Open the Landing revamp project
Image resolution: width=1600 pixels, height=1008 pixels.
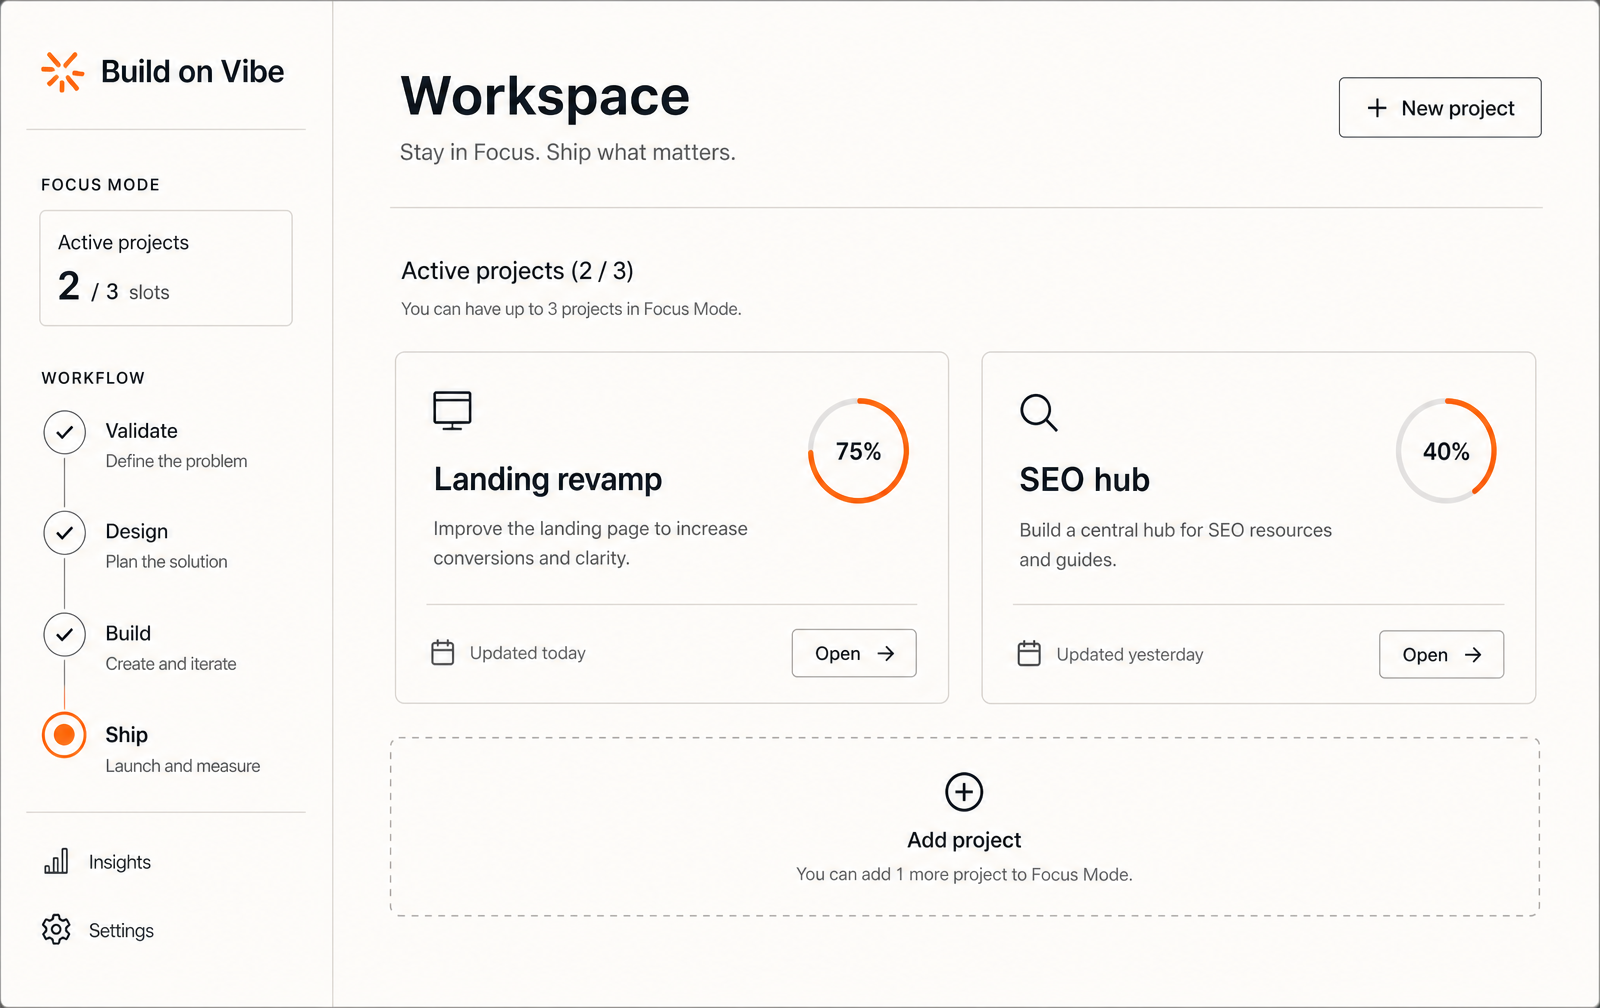coord(854,653)
